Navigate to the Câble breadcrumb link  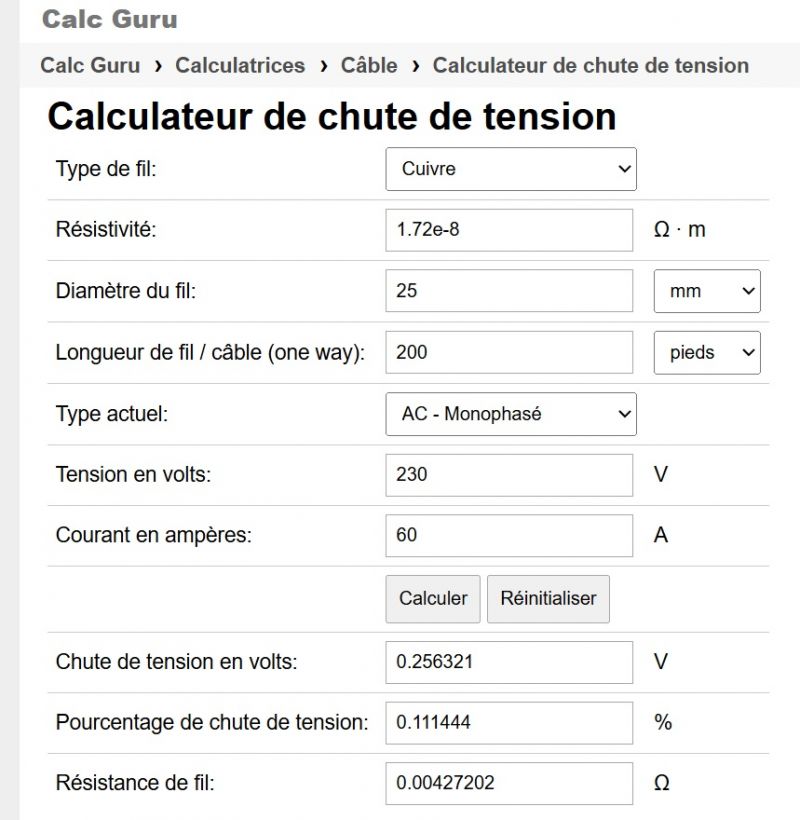pyautogui.click(x=369, y=66)
